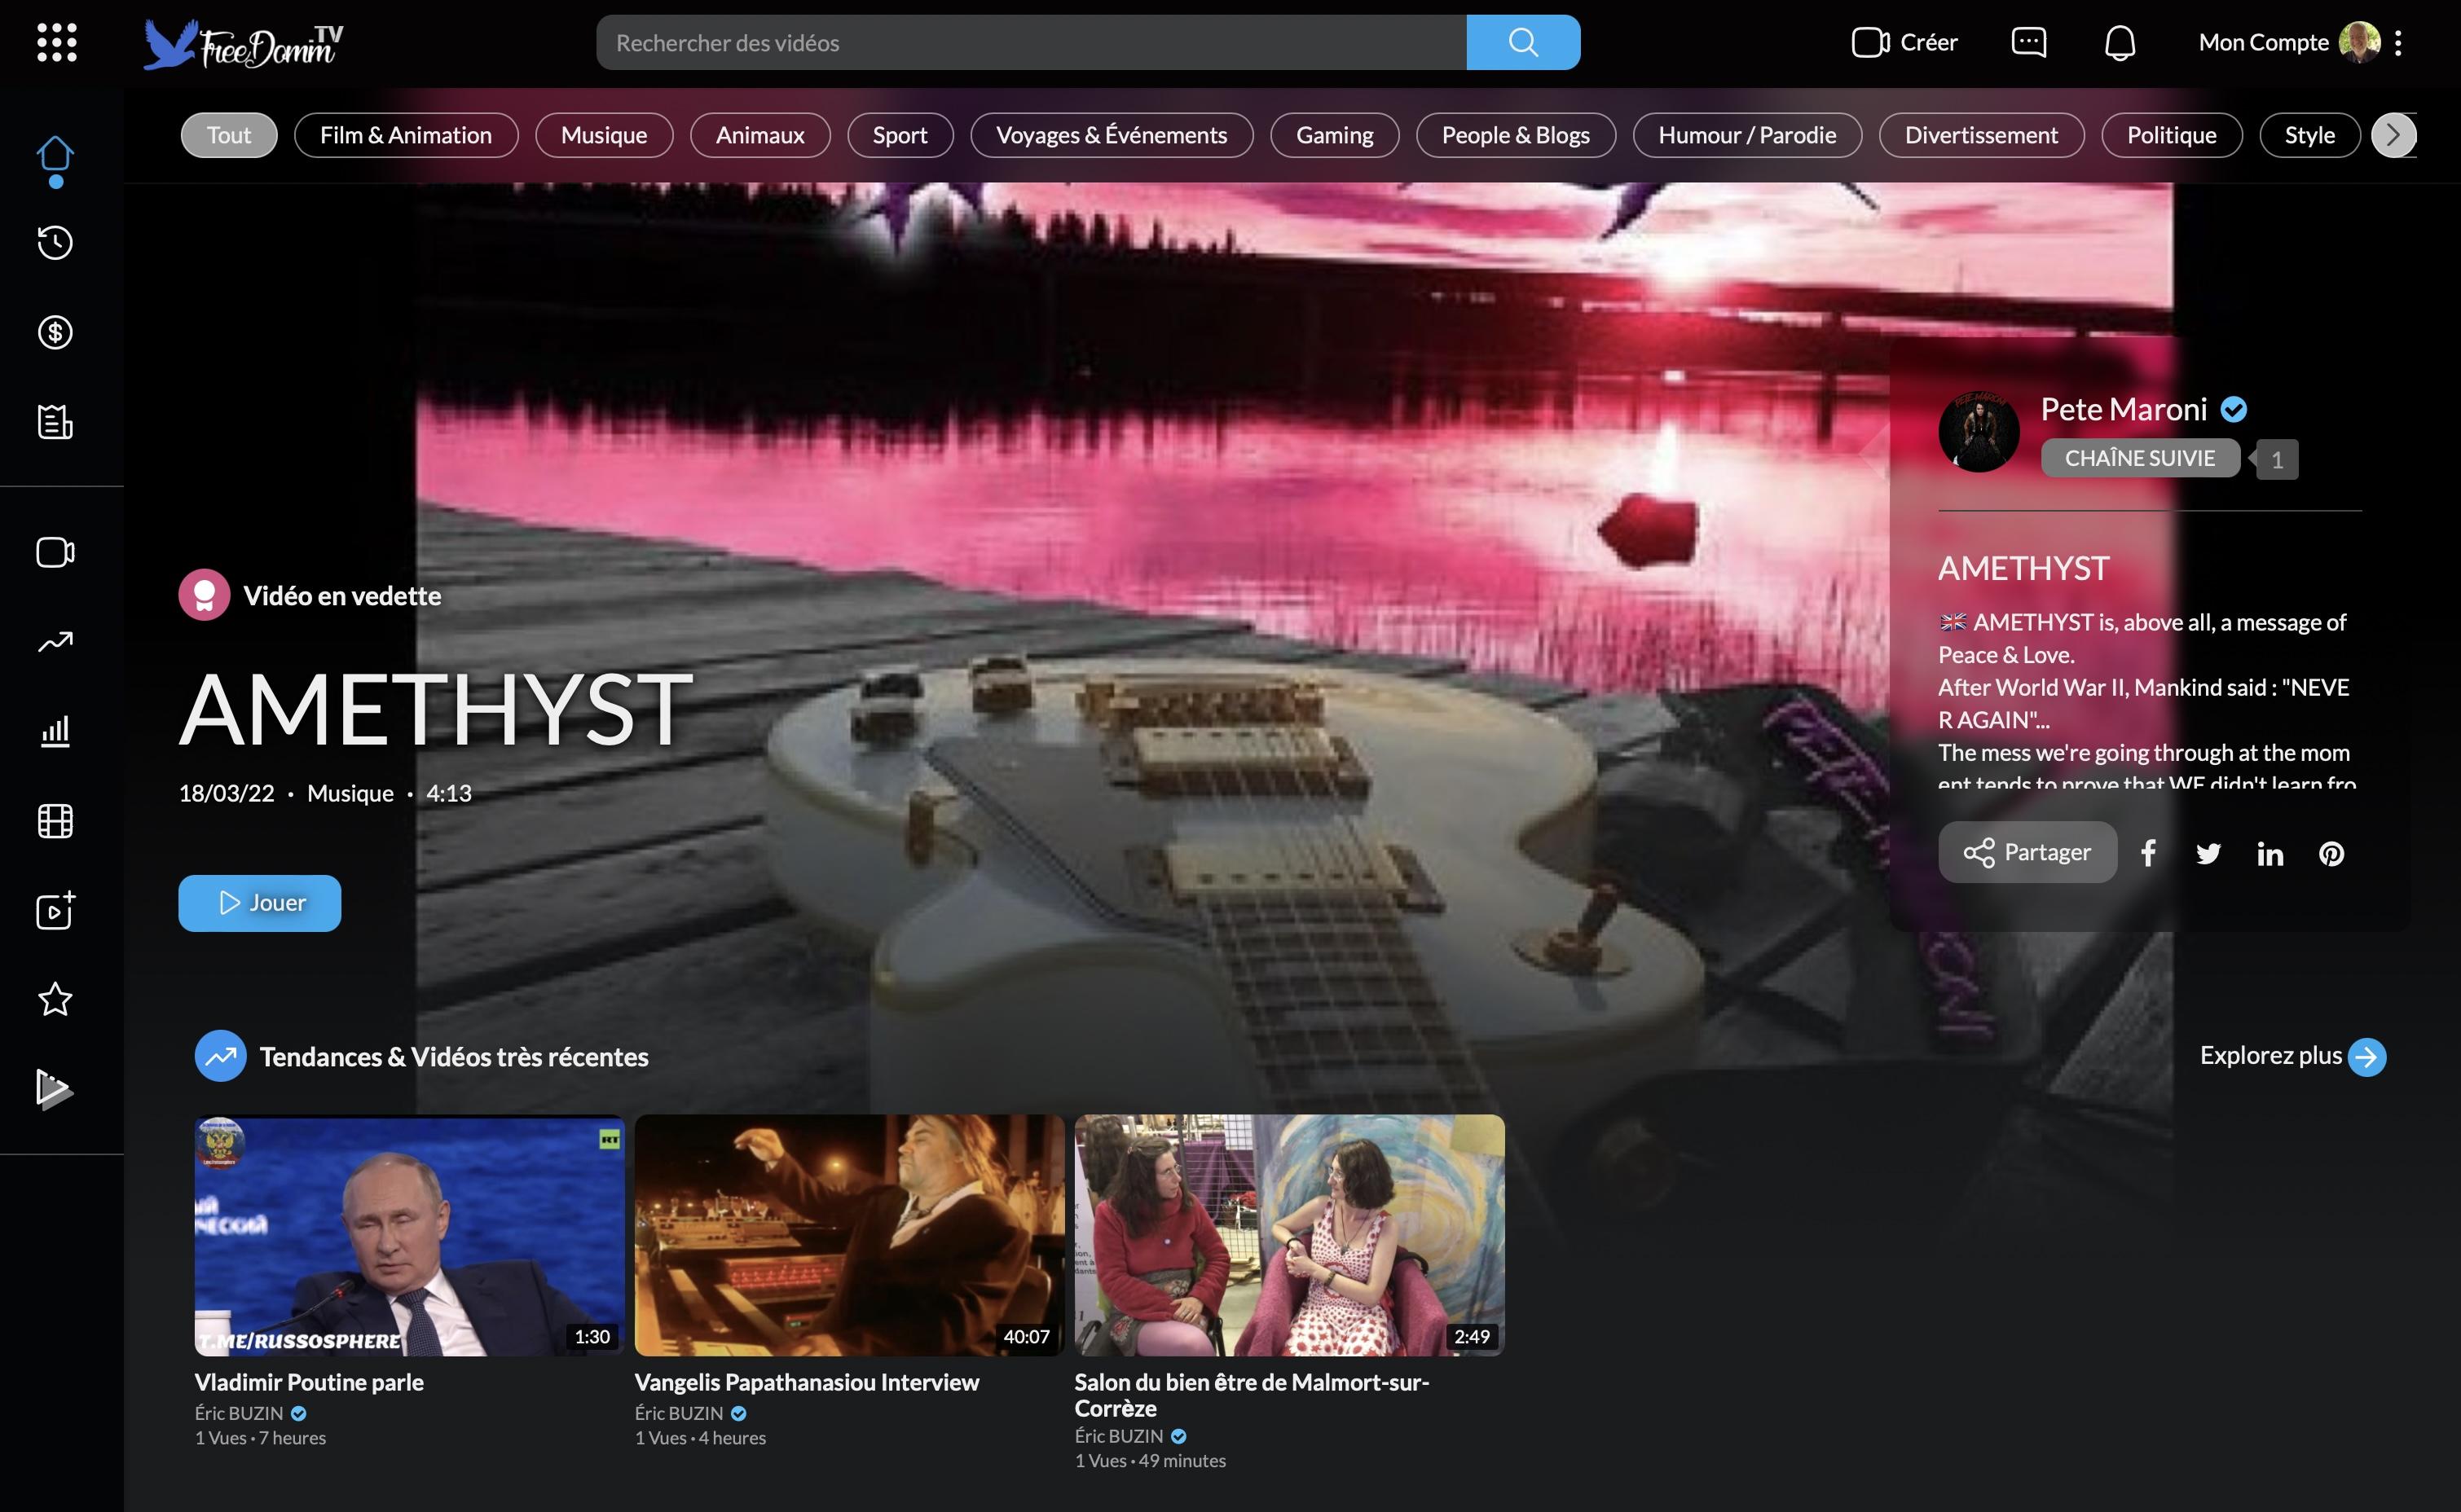This screenshot has height=1512, width=2461.
Task: Expand the Créer video menu
Action: [1904, 42]
